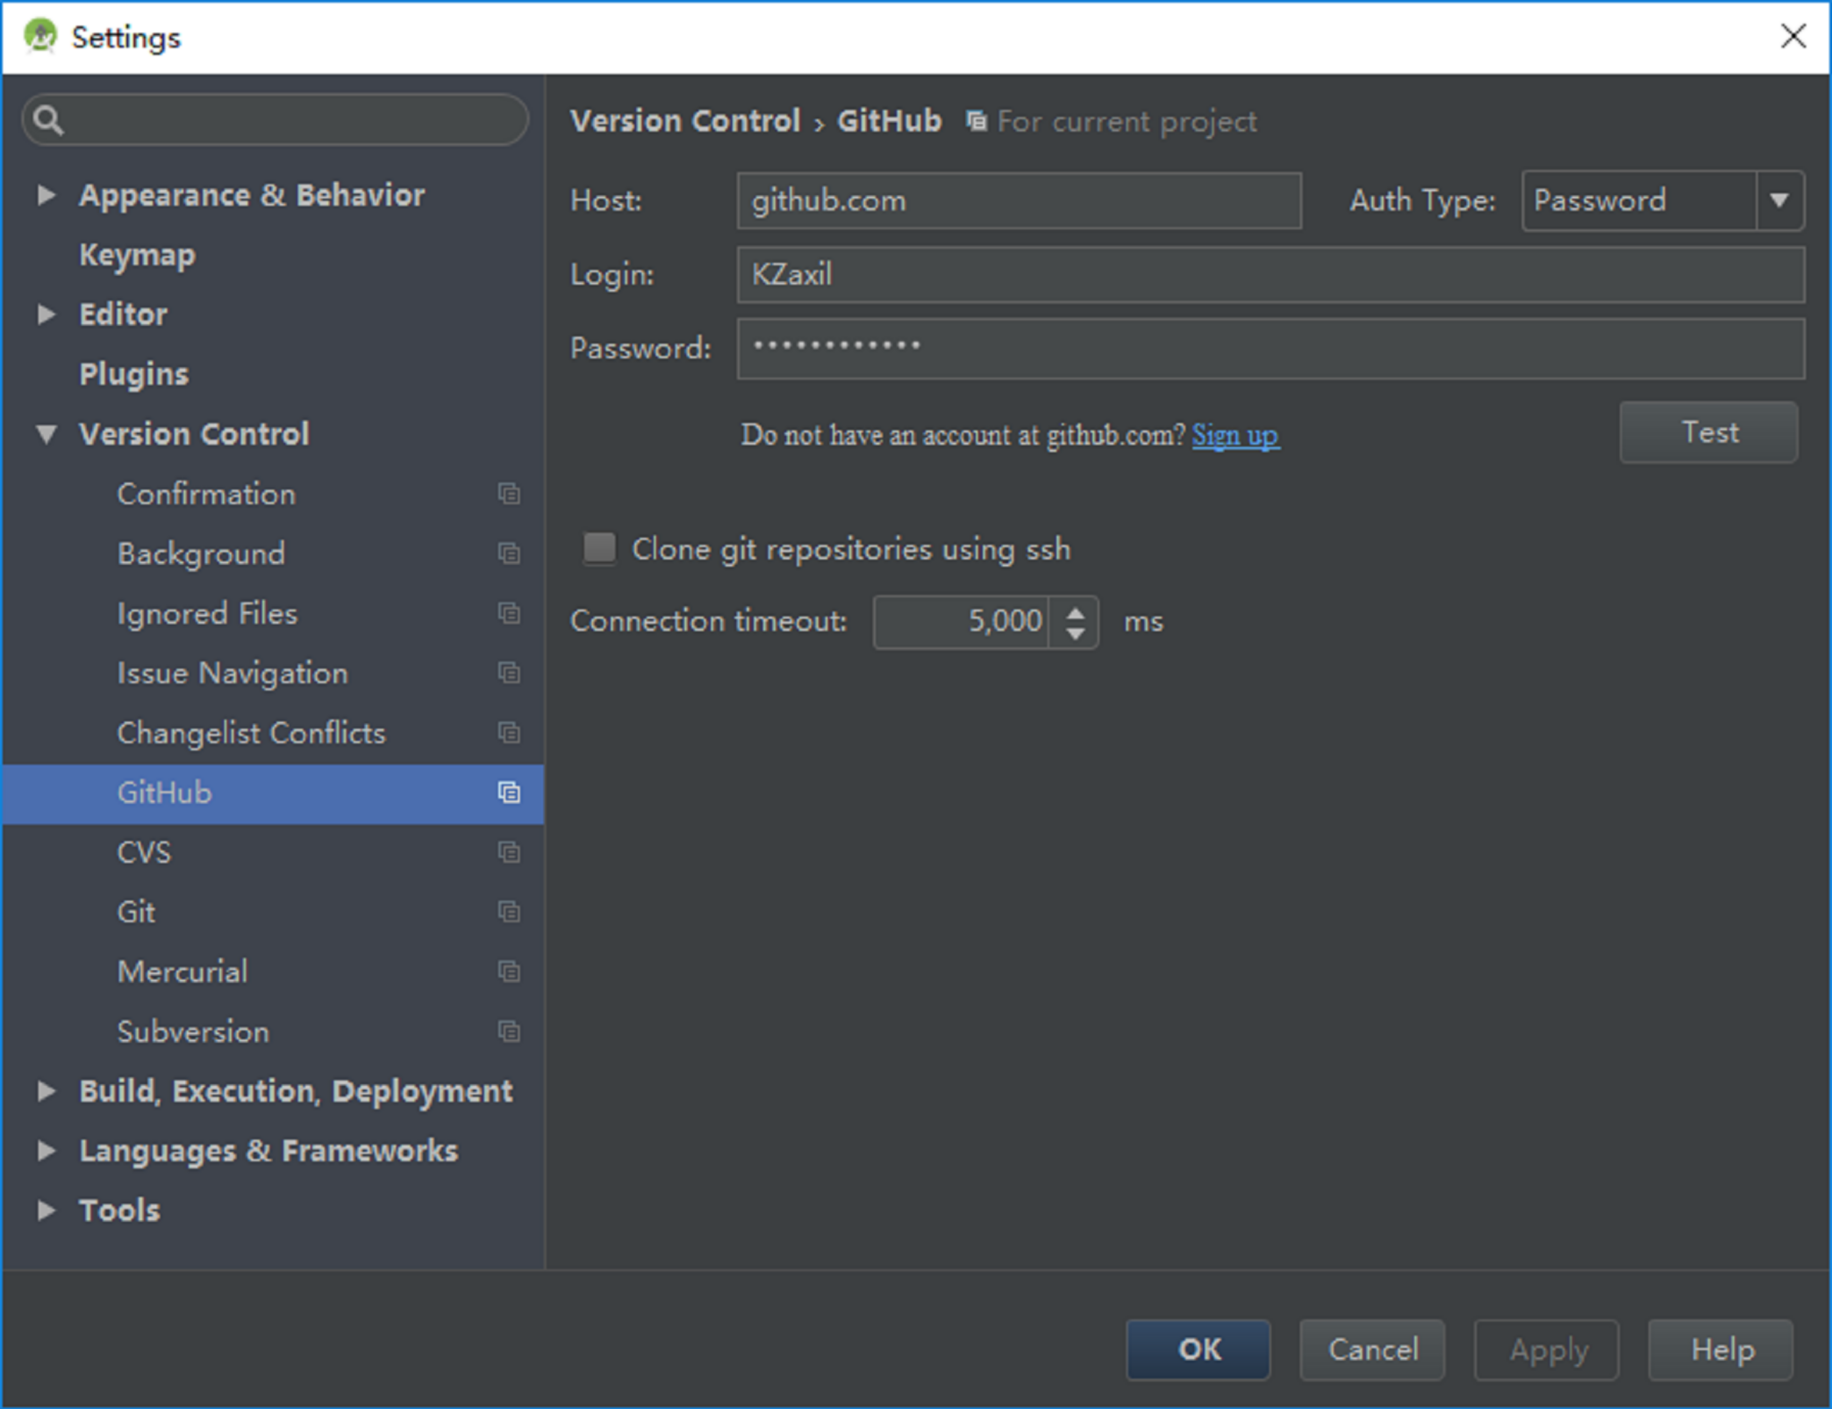
Task: Click the Android Studio logo in title bar
Action: tap(40, 36)
